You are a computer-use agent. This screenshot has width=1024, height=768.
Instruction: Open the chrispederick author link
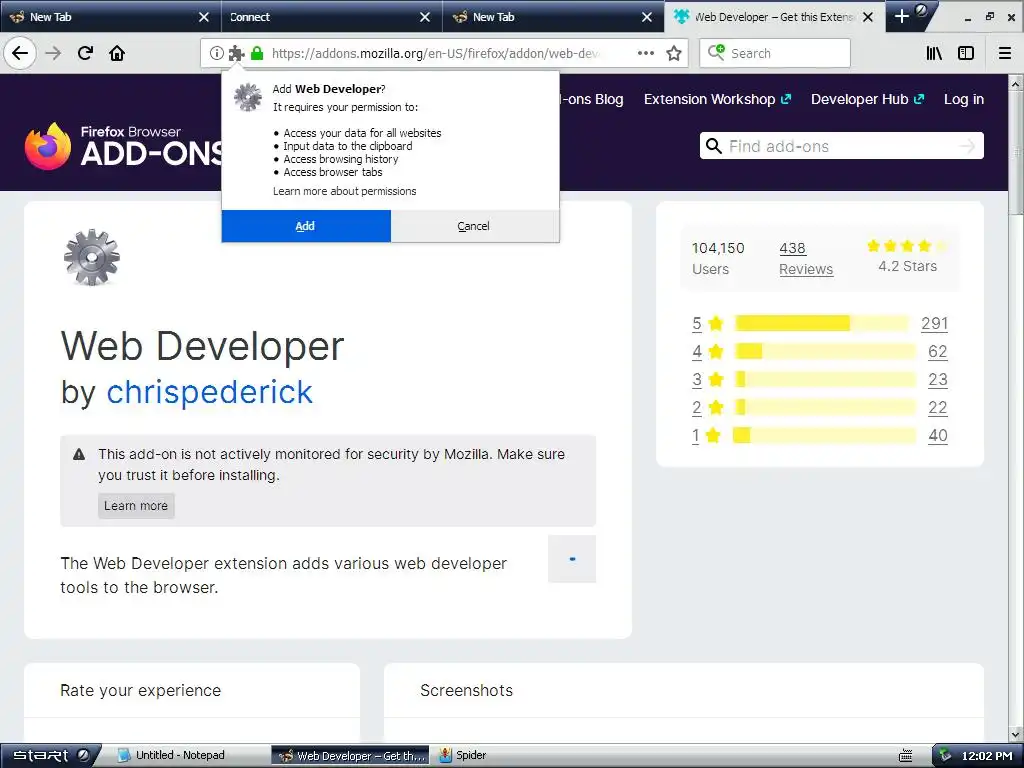tap(210, 392)
